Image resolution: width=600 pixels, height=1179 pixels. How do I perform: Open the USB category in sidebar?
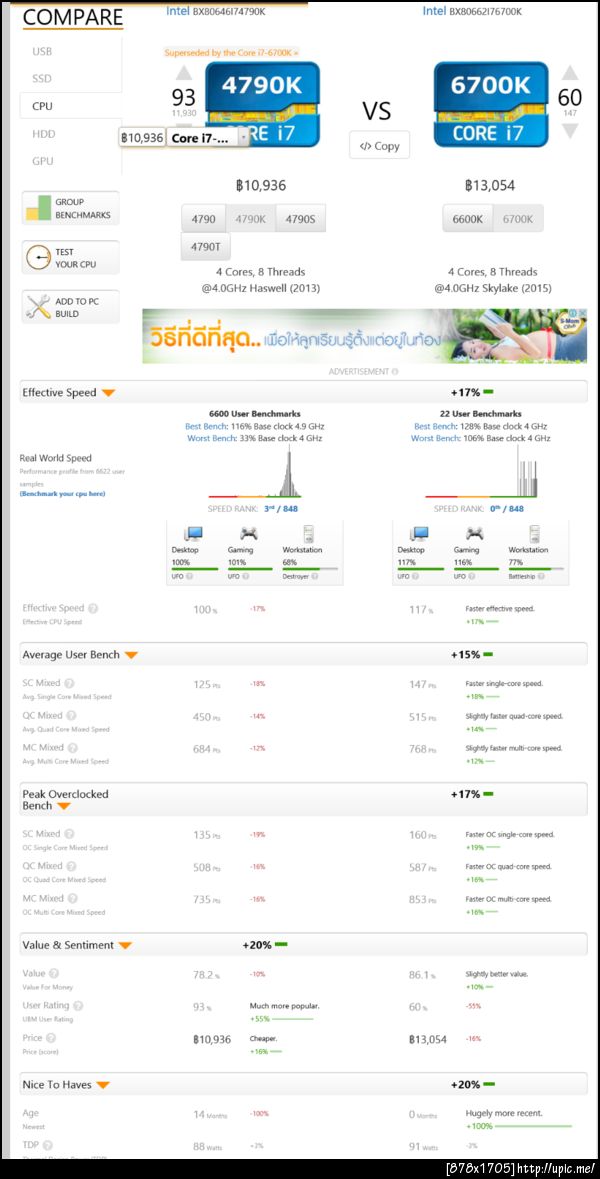click(x=42, y=52)
